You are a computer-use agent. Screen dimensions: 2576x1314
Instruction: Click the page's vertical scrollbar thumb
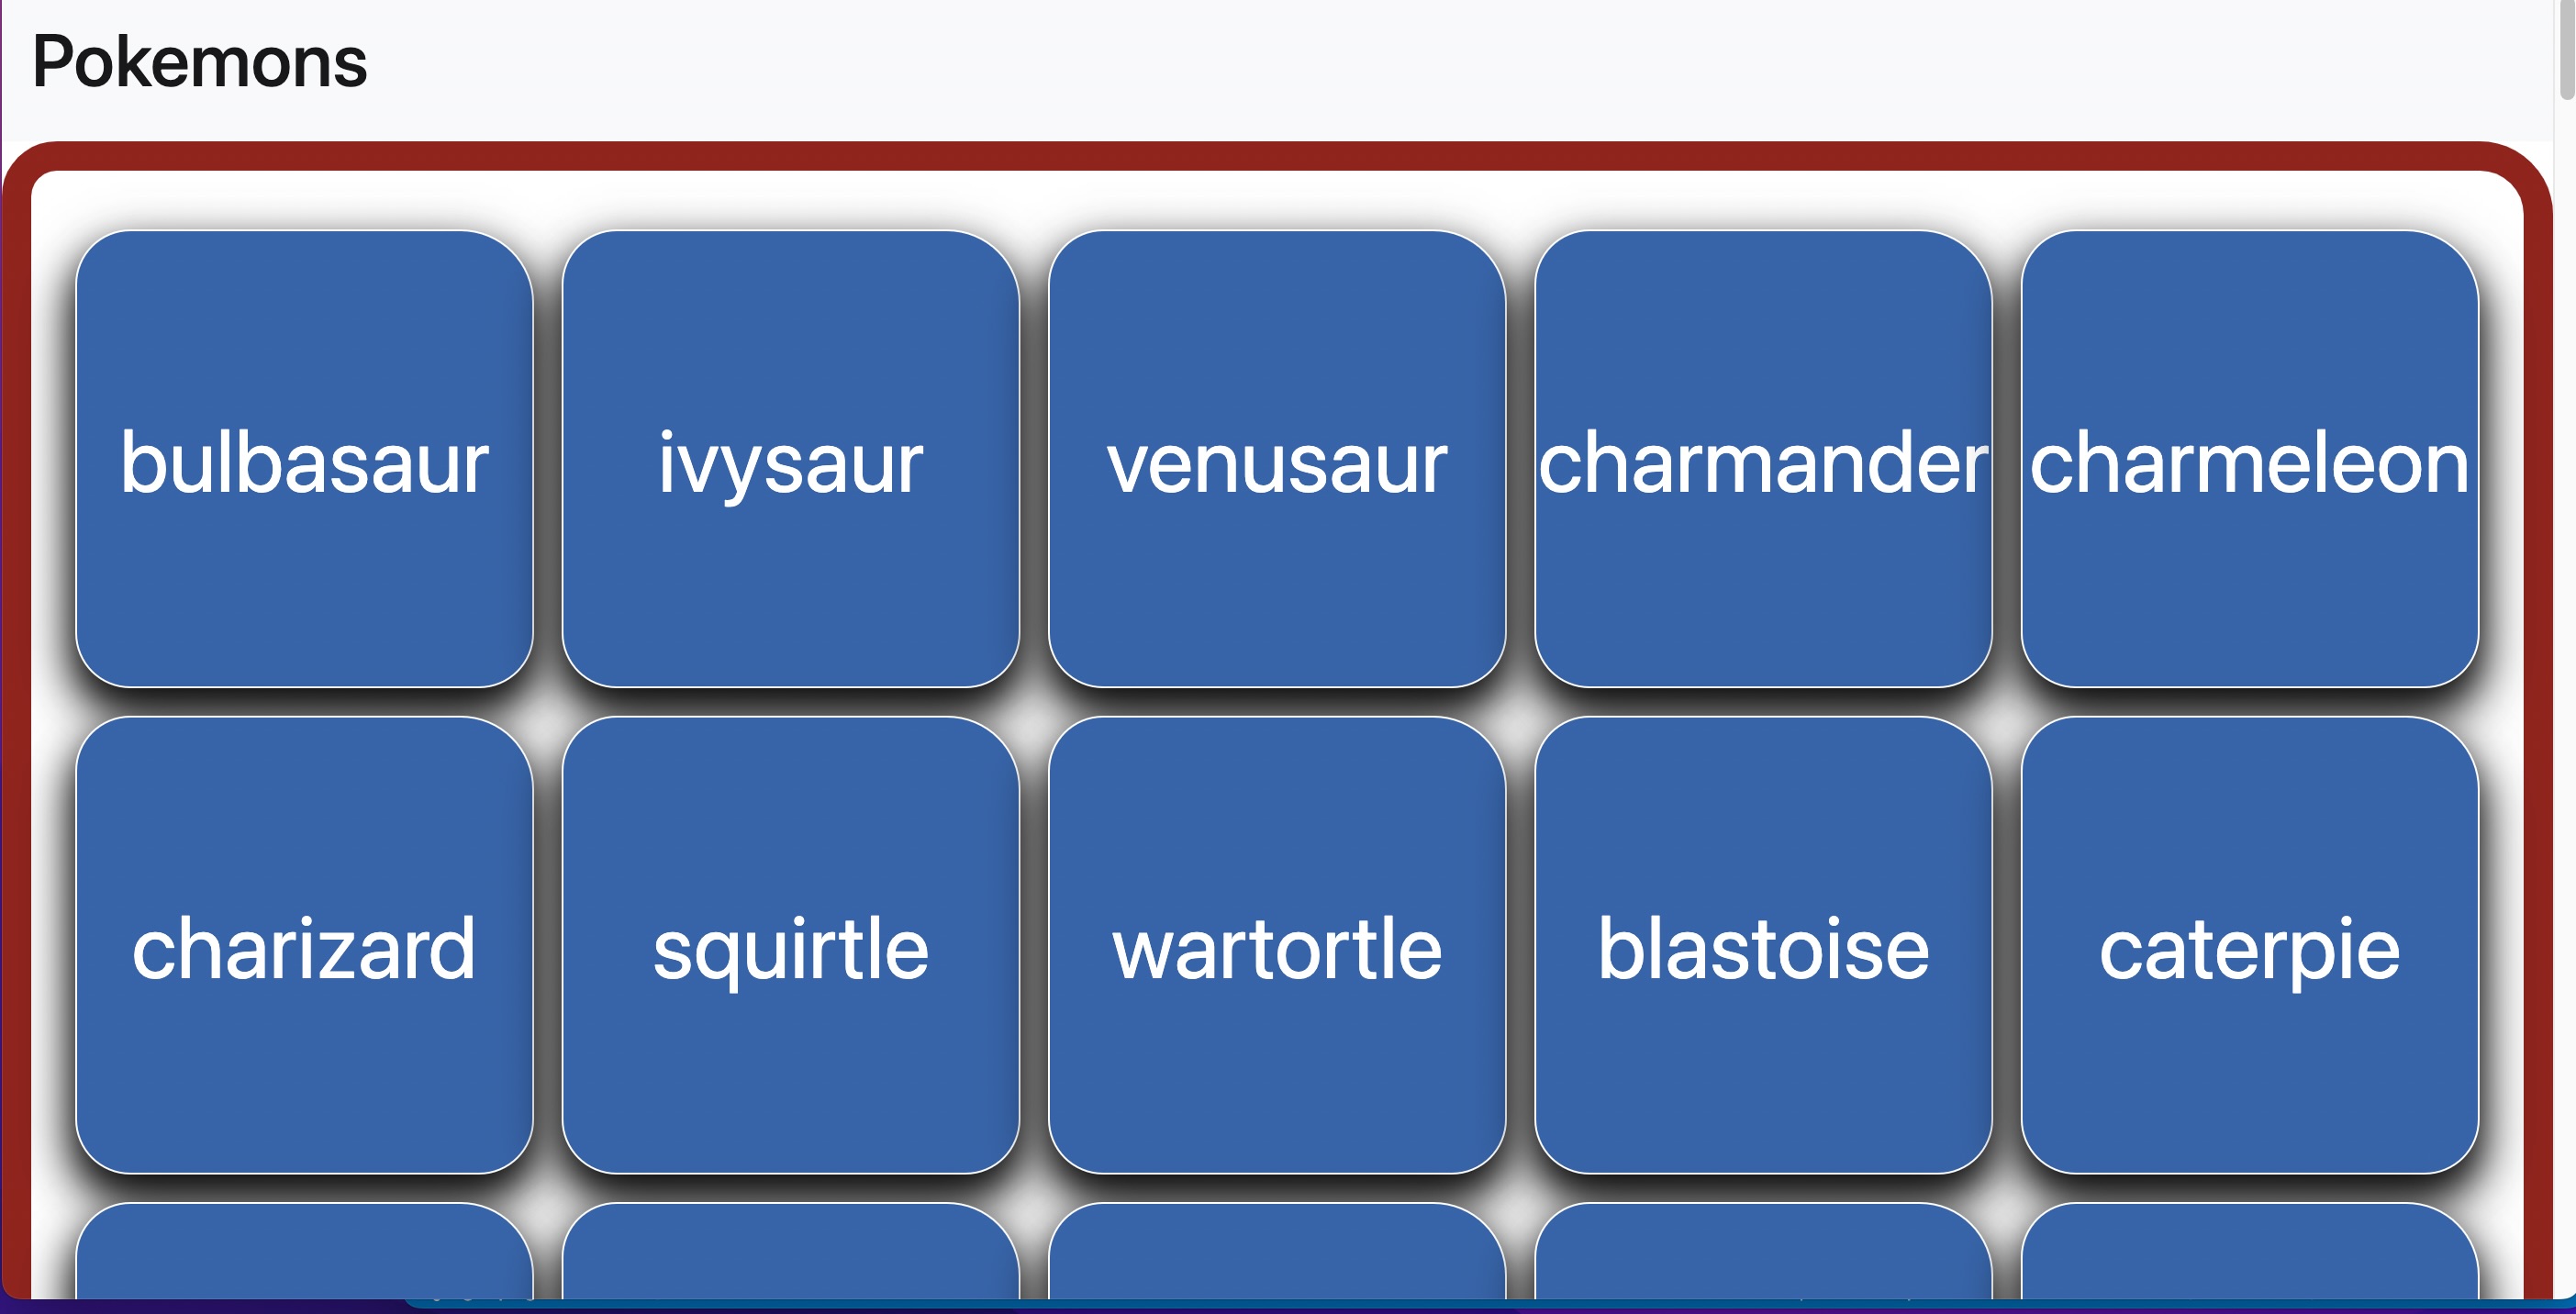click(2567, 50)
